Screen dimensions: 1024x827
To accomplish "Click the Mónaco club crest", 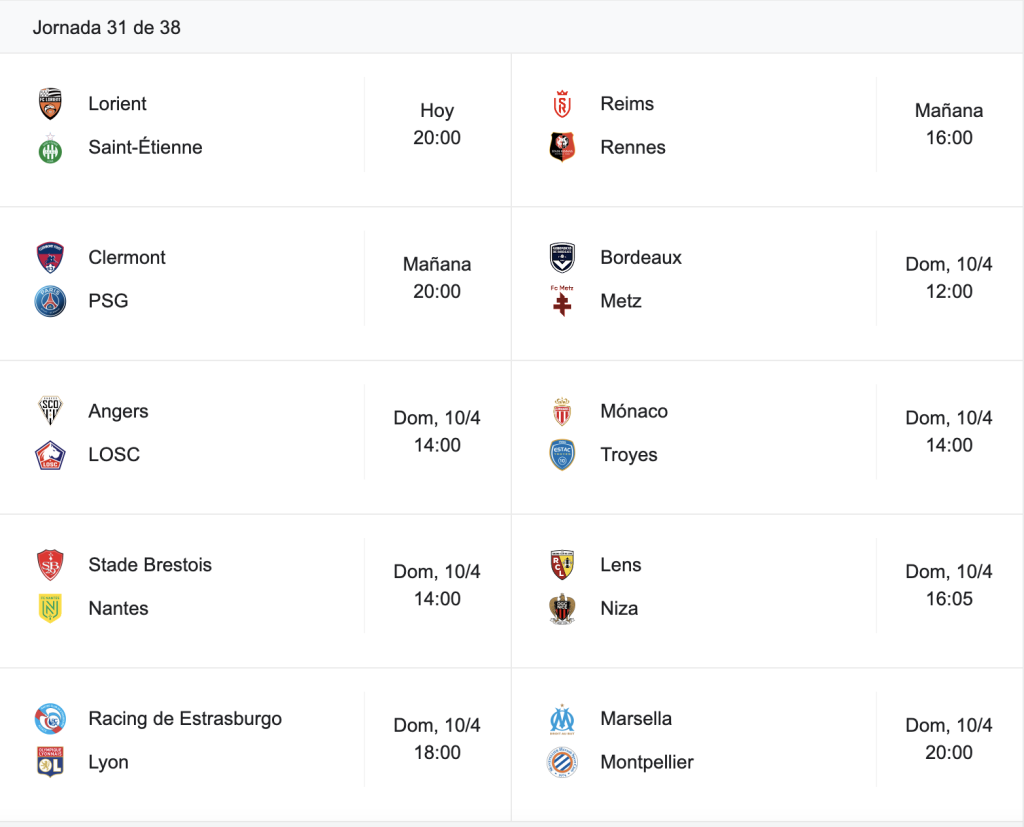I will point(562,411).
